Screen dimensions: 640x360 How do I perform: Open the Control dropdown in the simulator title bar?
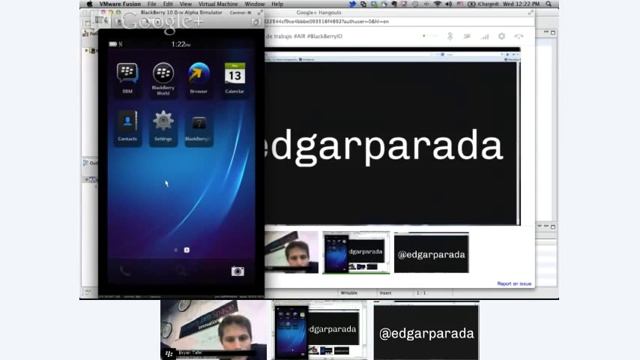[240, 13]
